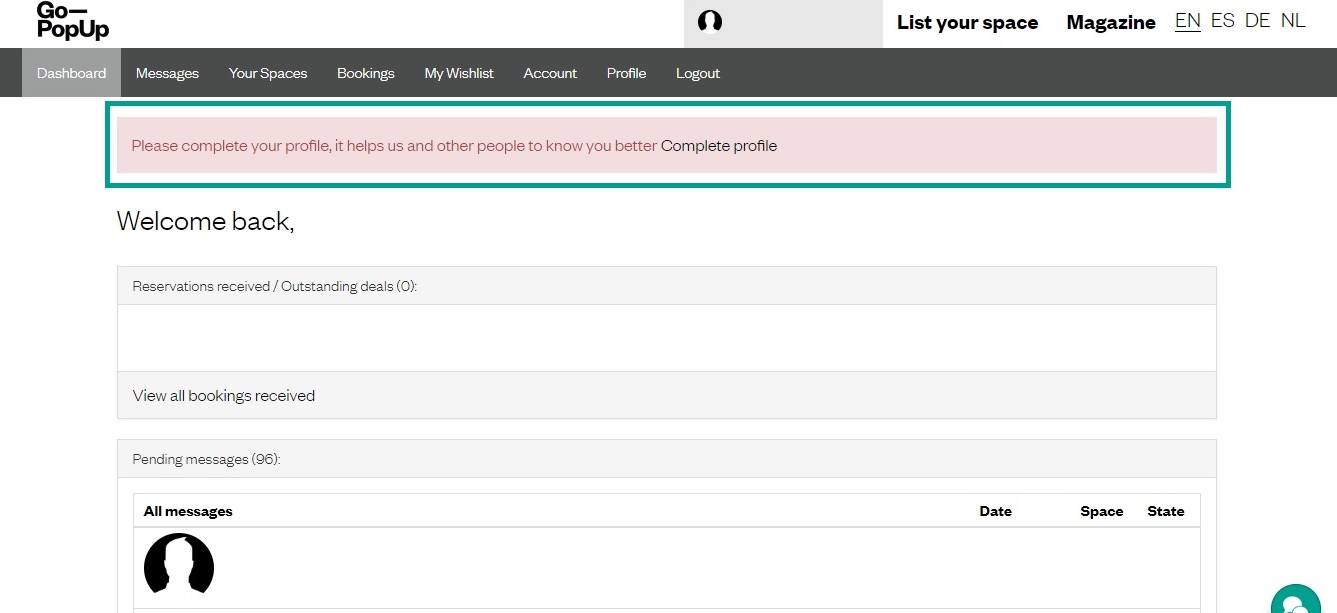Click the sender avatar in messages list
Image resolution: width=1337 pixels, height=613 pixels.
tap(179, 564)
